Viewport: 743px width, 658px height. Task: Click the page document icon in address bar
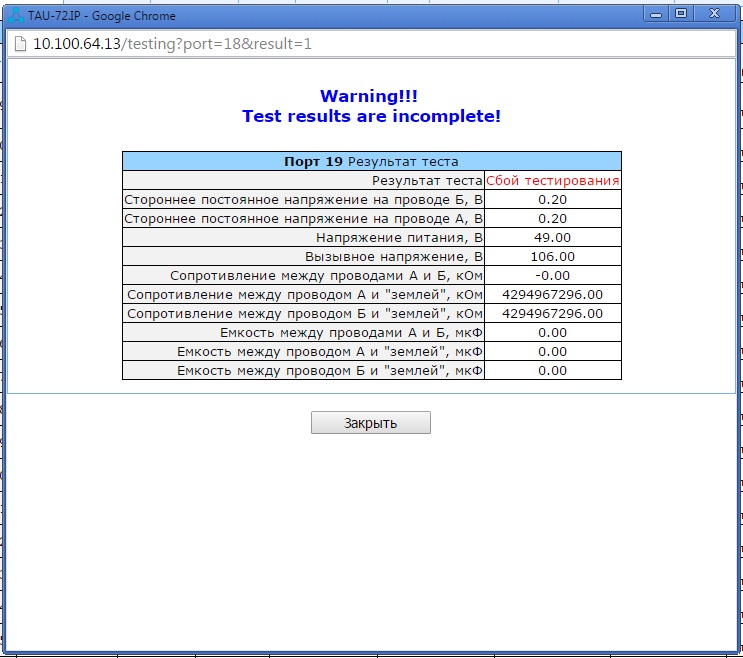pyautogui.click(x=20, y=44)
